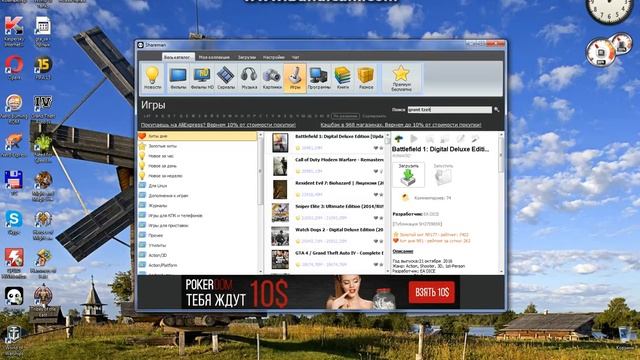Open Skype desktop shortcut
The width and height of the screenshot is (640, 360).
pyautogui.click(x=14, y=223)
